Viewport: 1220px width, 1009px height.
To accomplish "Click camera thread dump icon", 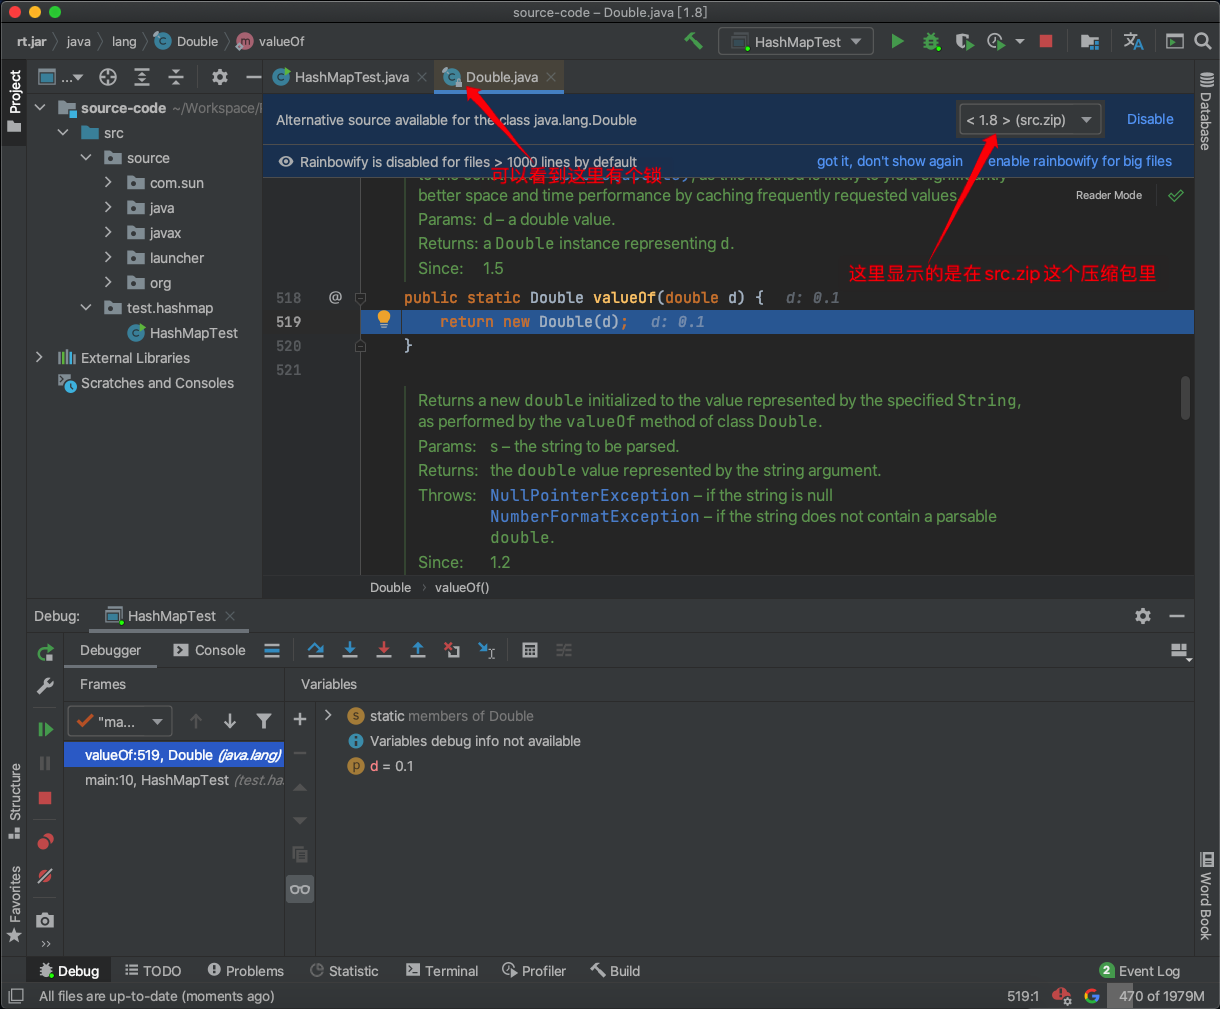I will pyautogui.click(x=45, y=920).
